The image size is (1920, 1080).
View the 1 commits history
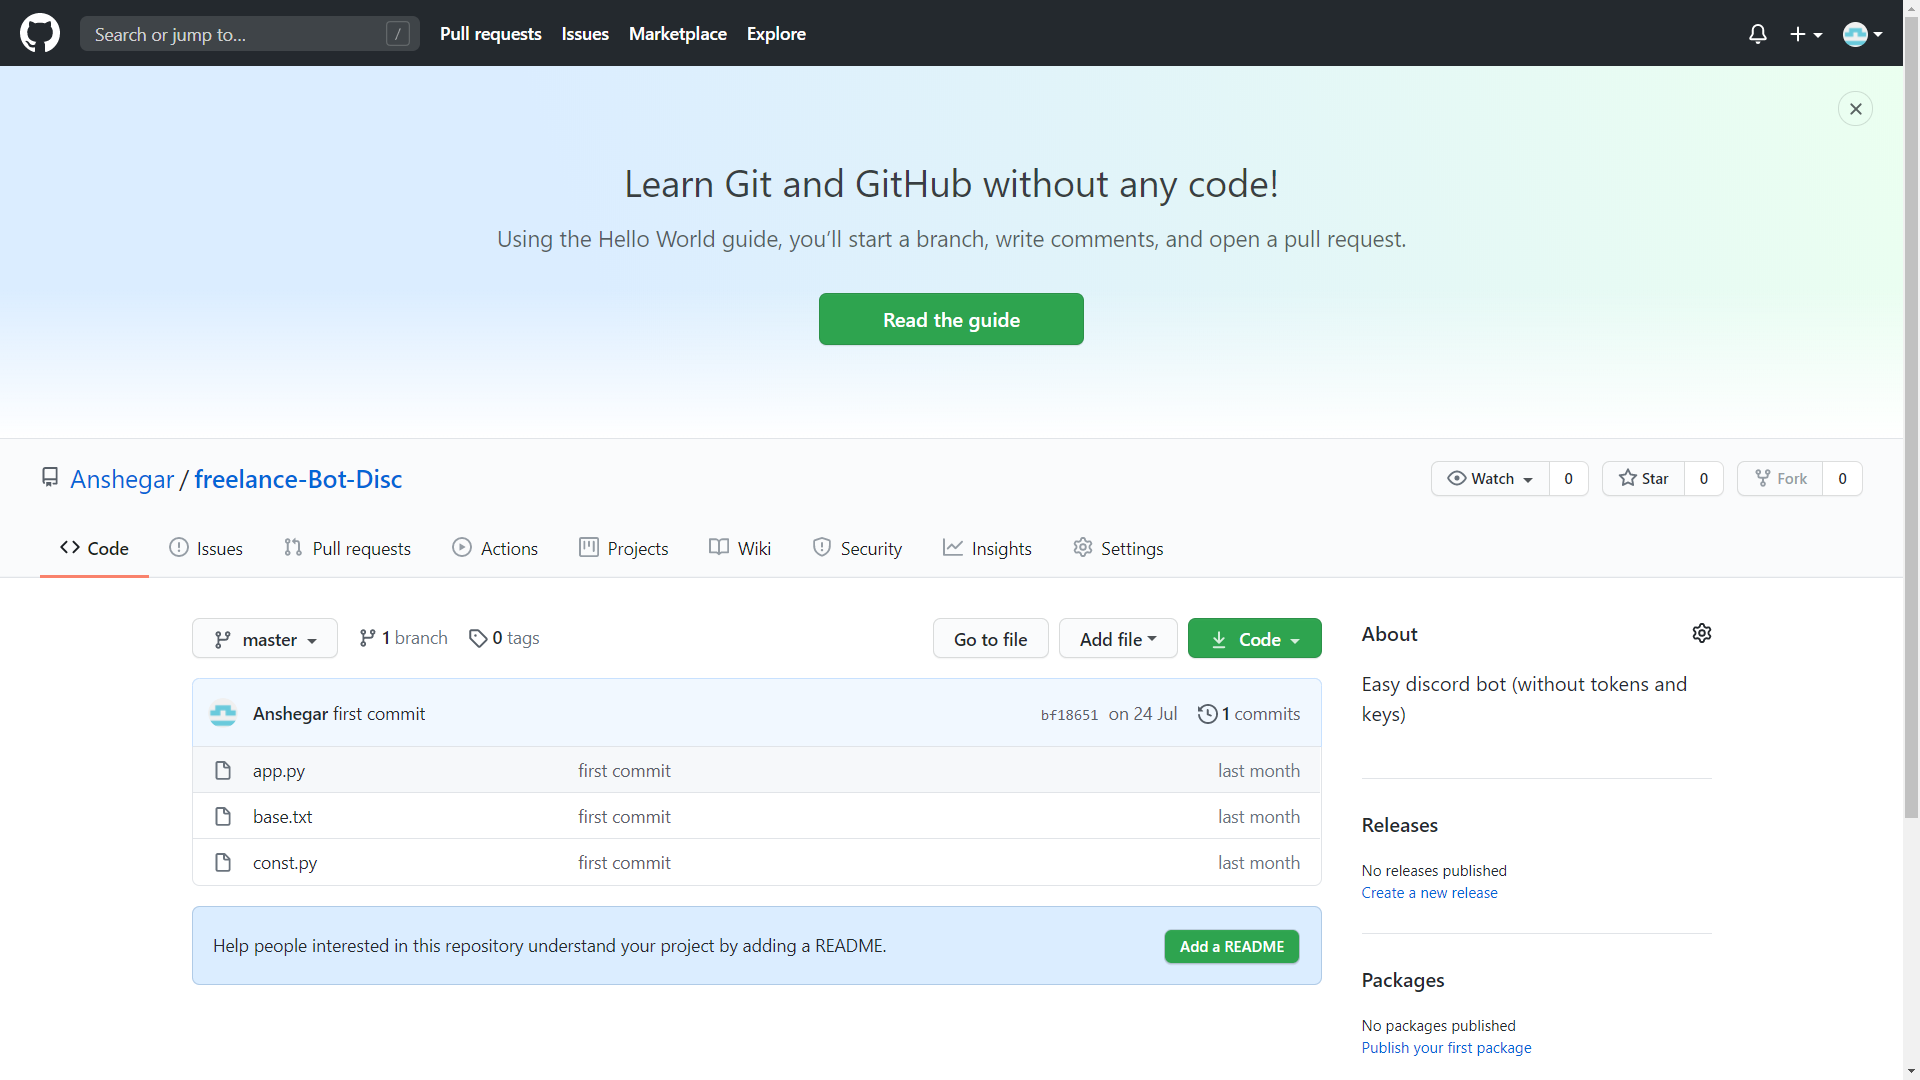(1249, 714)
